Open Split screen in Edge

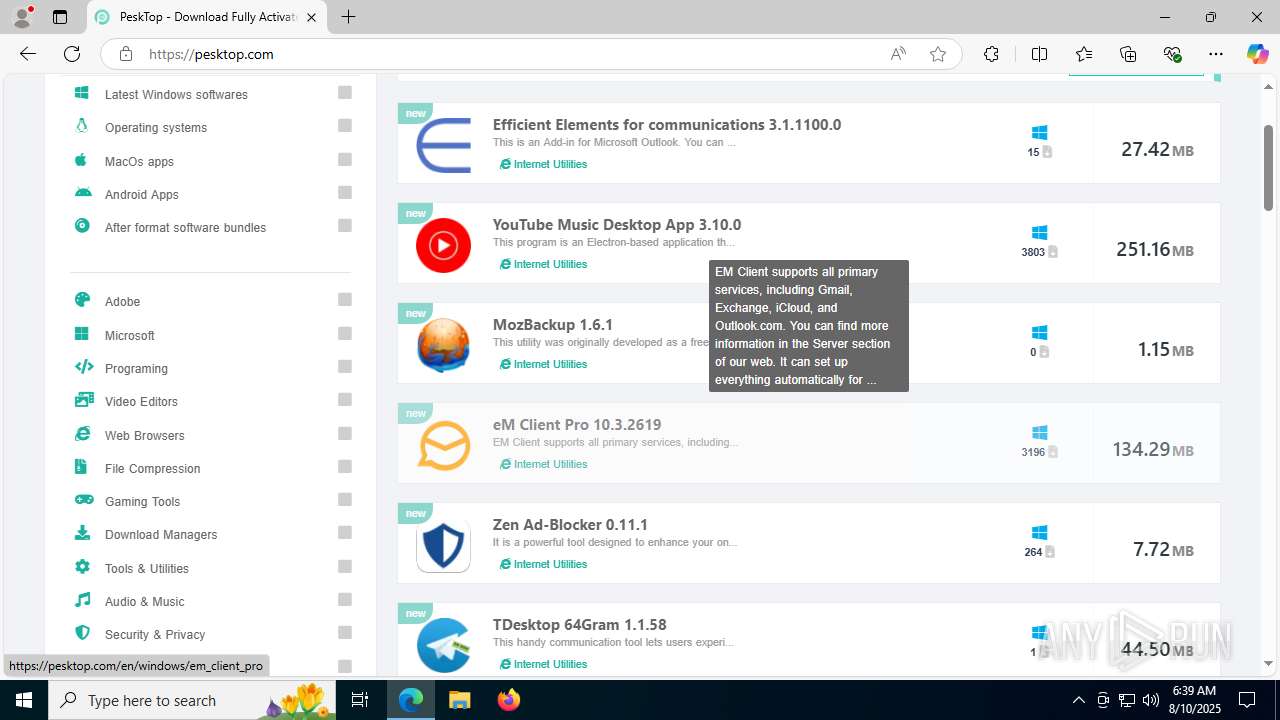tap(1039, 54)
